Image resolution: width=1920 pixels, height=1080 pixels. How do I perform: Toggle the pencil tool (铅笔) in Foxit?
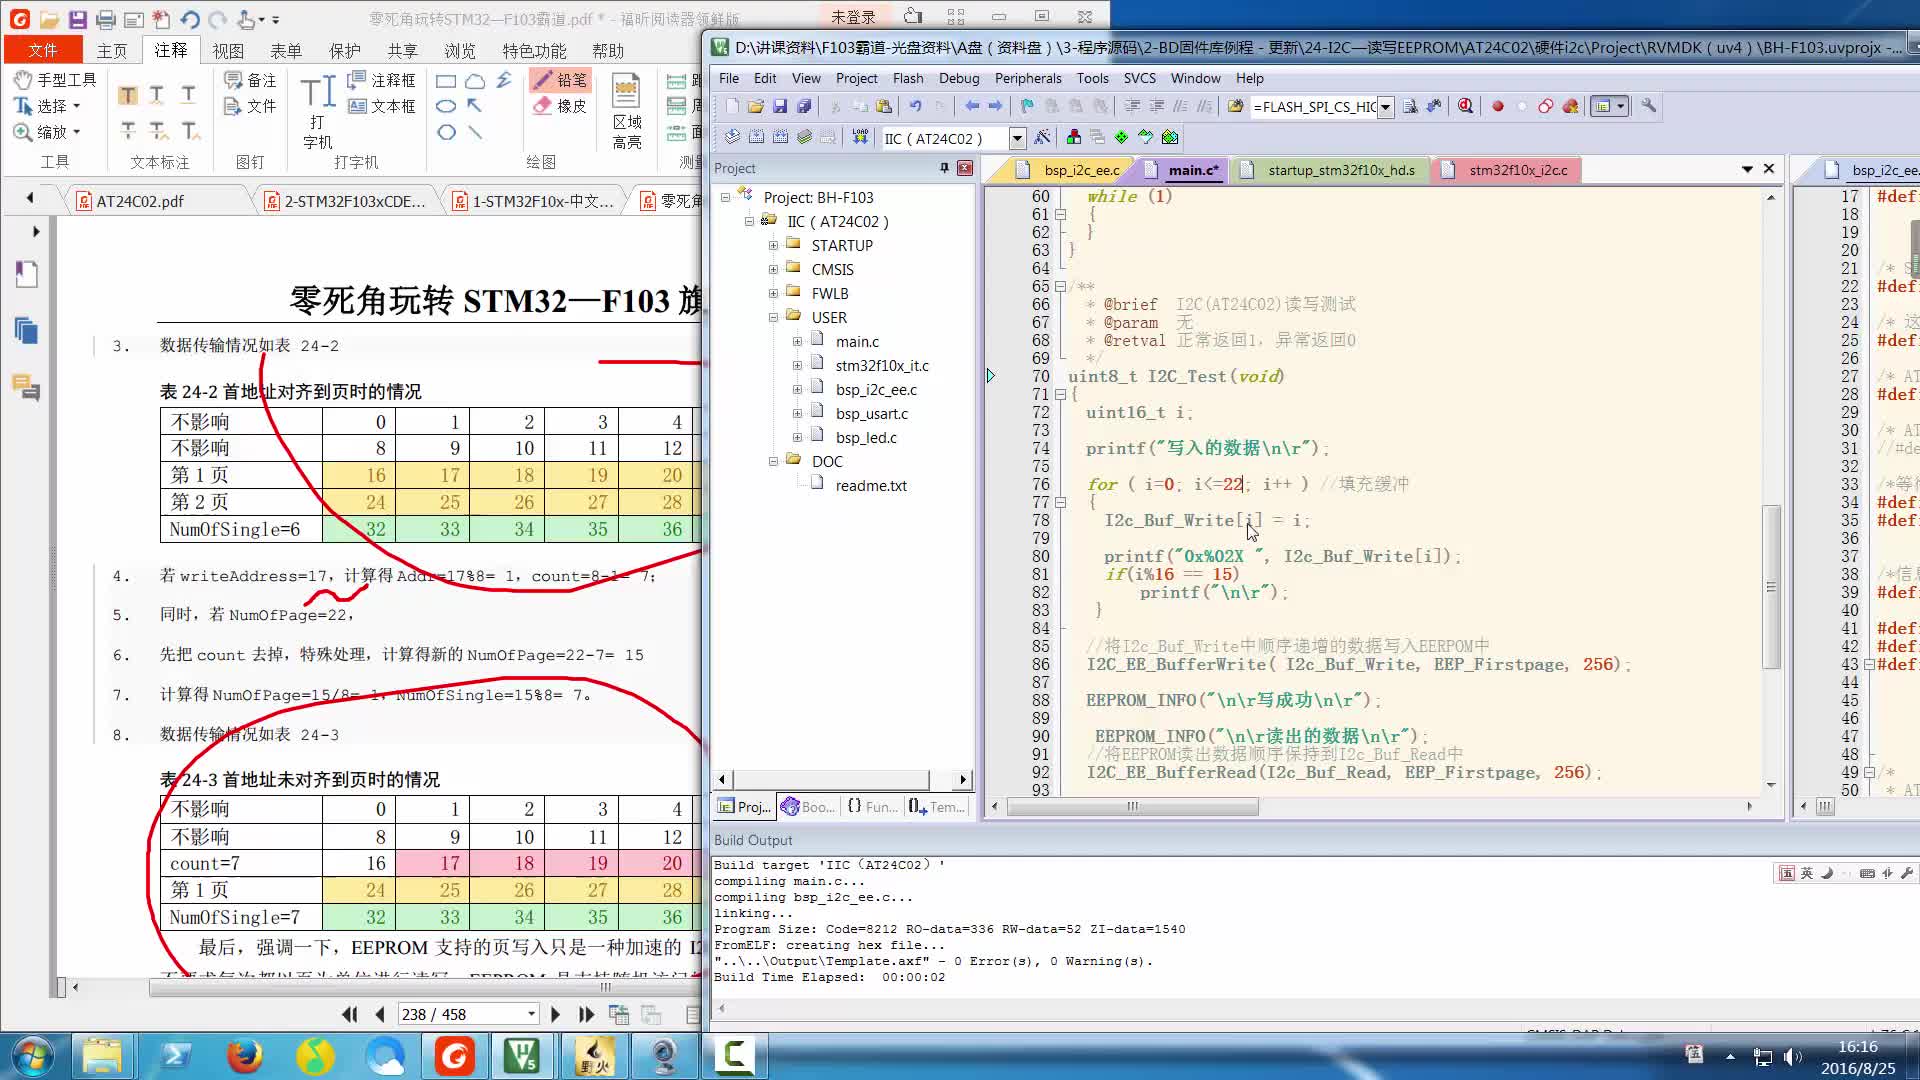pyautogui.click(x=560, y=80)
